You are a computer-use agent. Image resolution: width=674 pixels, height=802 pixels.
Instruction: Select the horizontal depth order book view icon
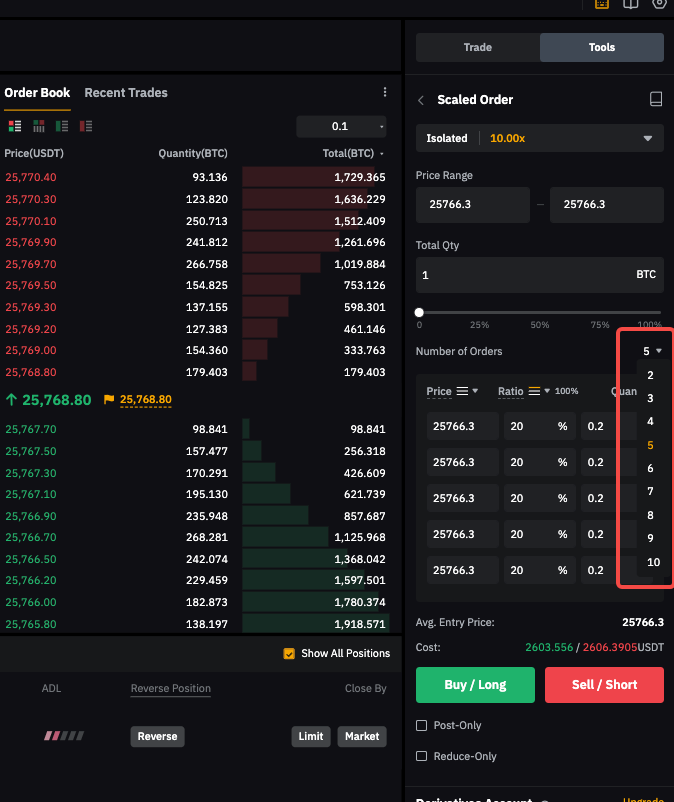(39, 126)
